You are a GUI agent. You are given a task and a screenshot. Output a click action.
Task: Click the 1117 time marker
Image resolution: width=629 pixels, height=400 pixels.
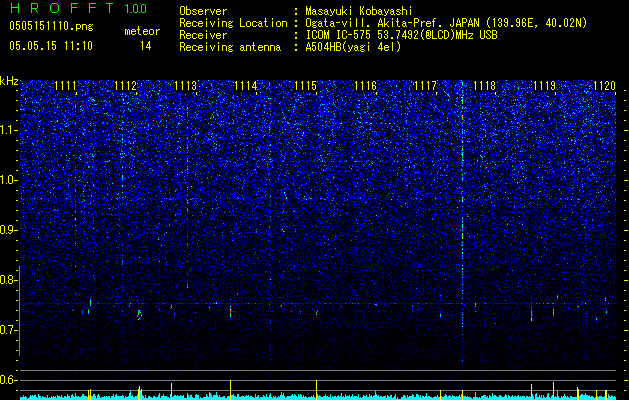click(x=425, y=86)
